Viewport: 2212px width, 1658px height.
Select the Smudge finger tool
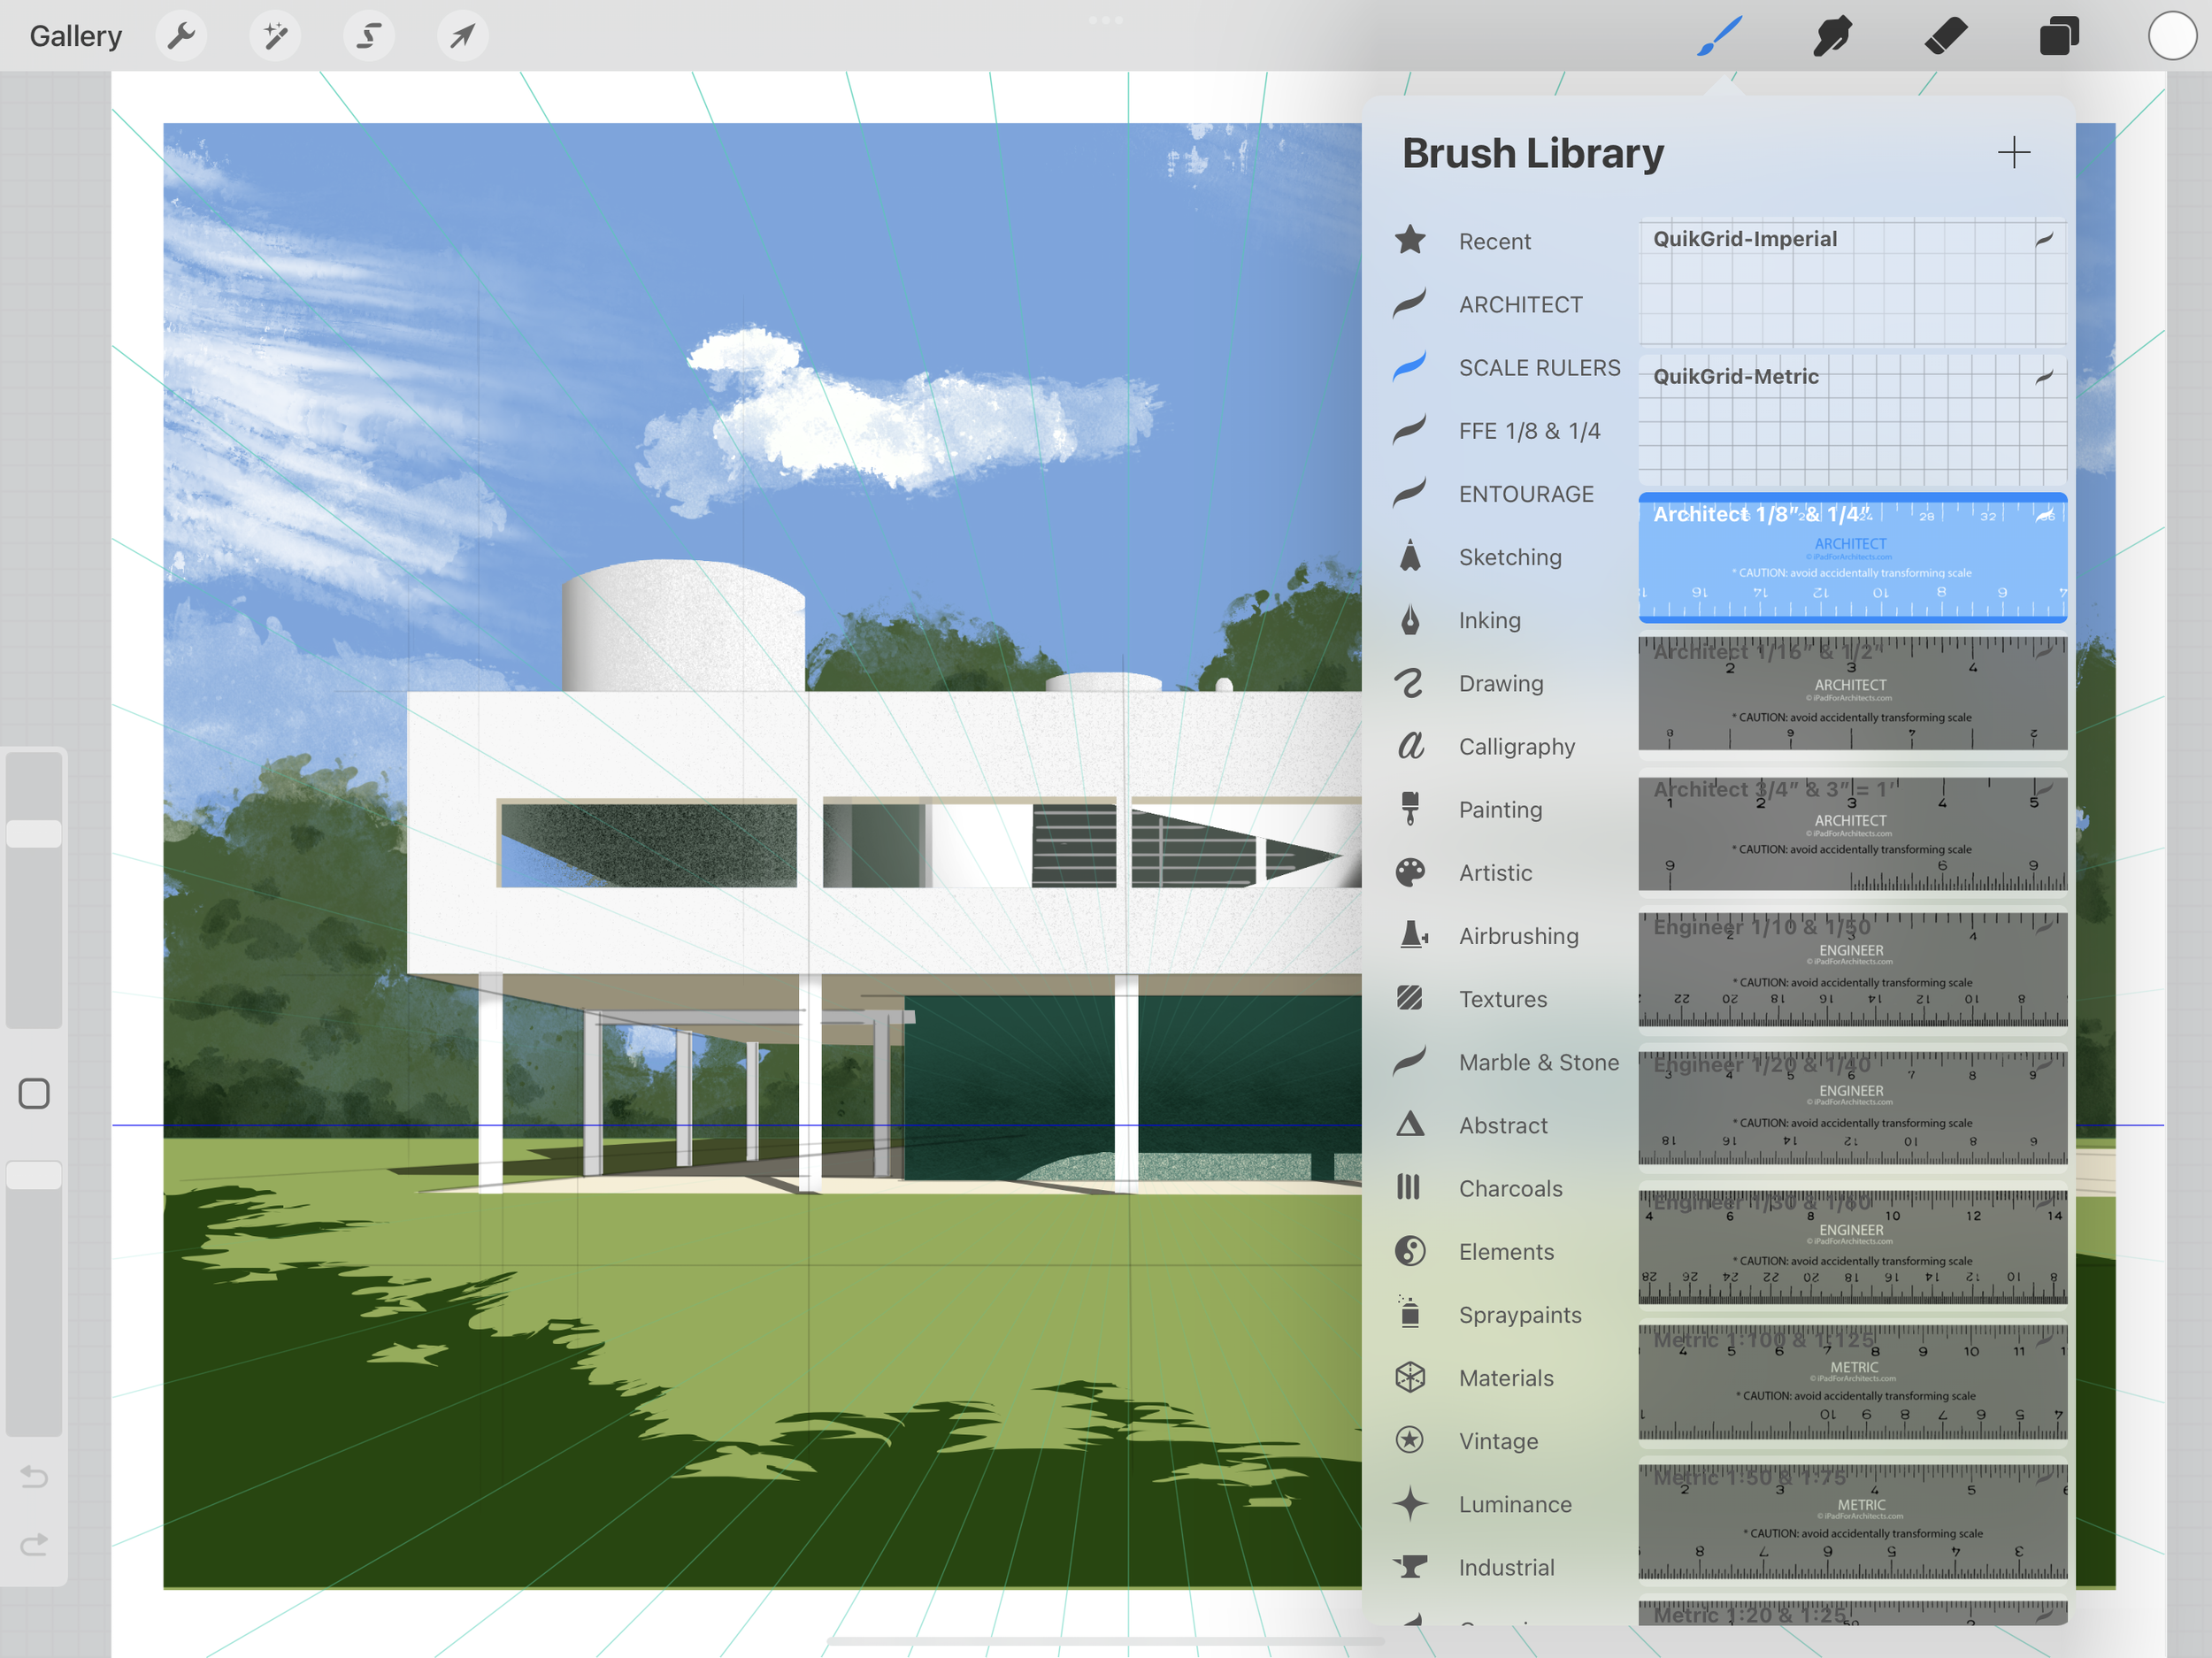(x=1832, y=37)
